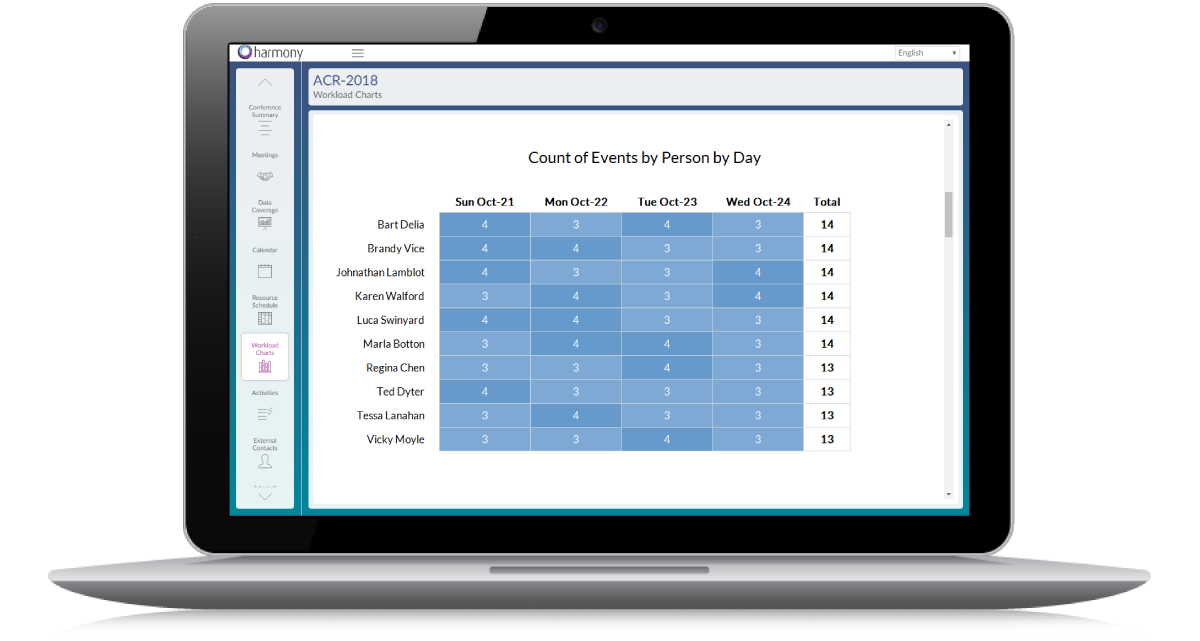Click the External Contacts label

coord(265,444)
